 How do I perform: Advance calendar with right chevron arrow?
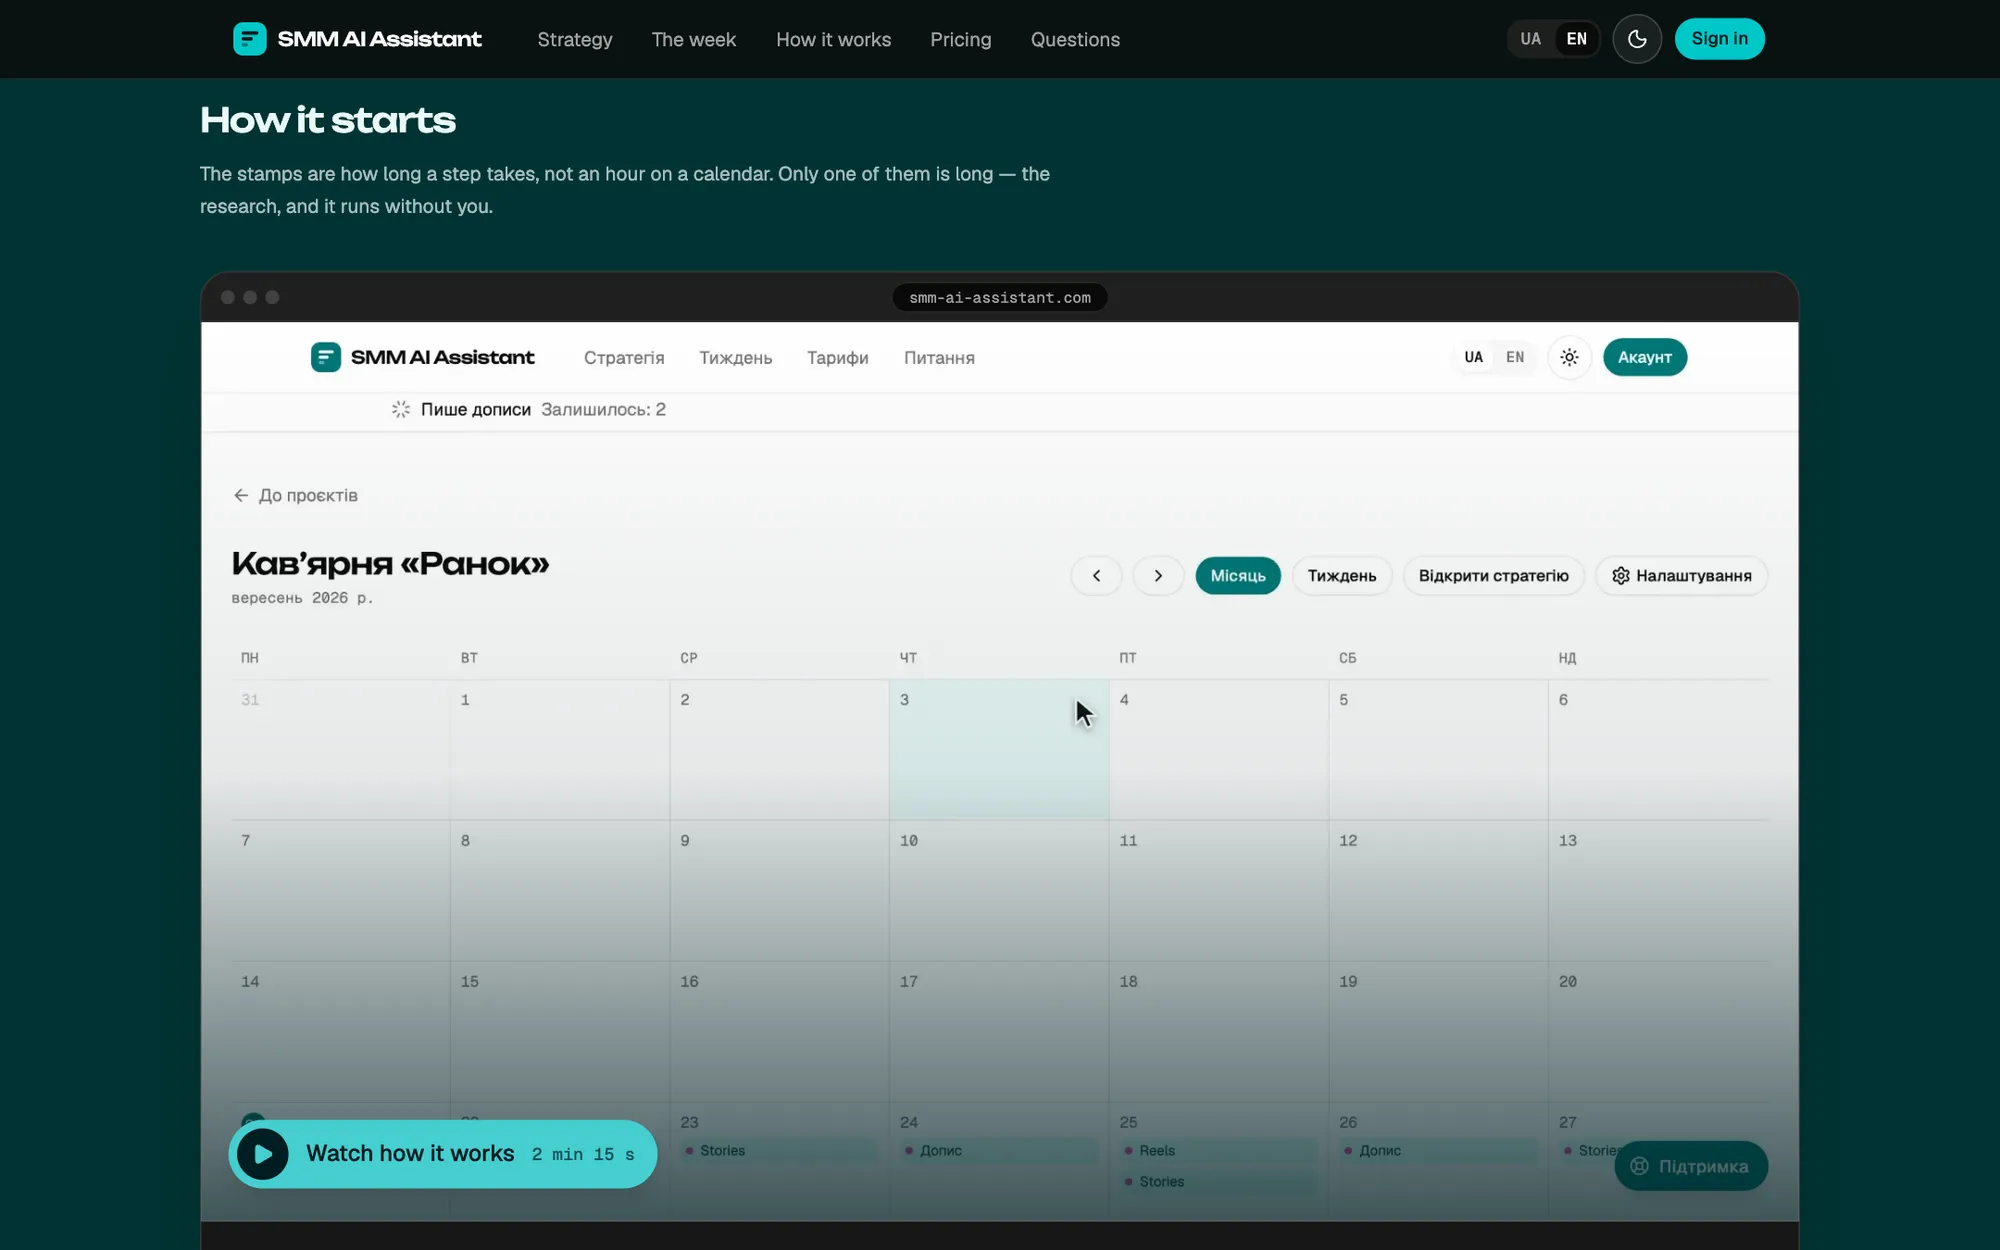tap(1158, 576)
